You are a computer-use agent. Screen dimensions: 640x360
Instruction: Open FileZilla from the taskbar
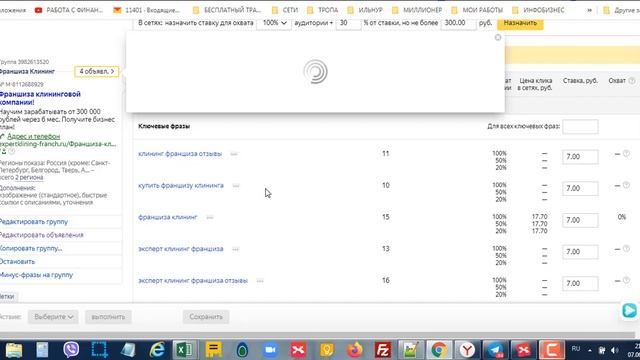(383, 350)
